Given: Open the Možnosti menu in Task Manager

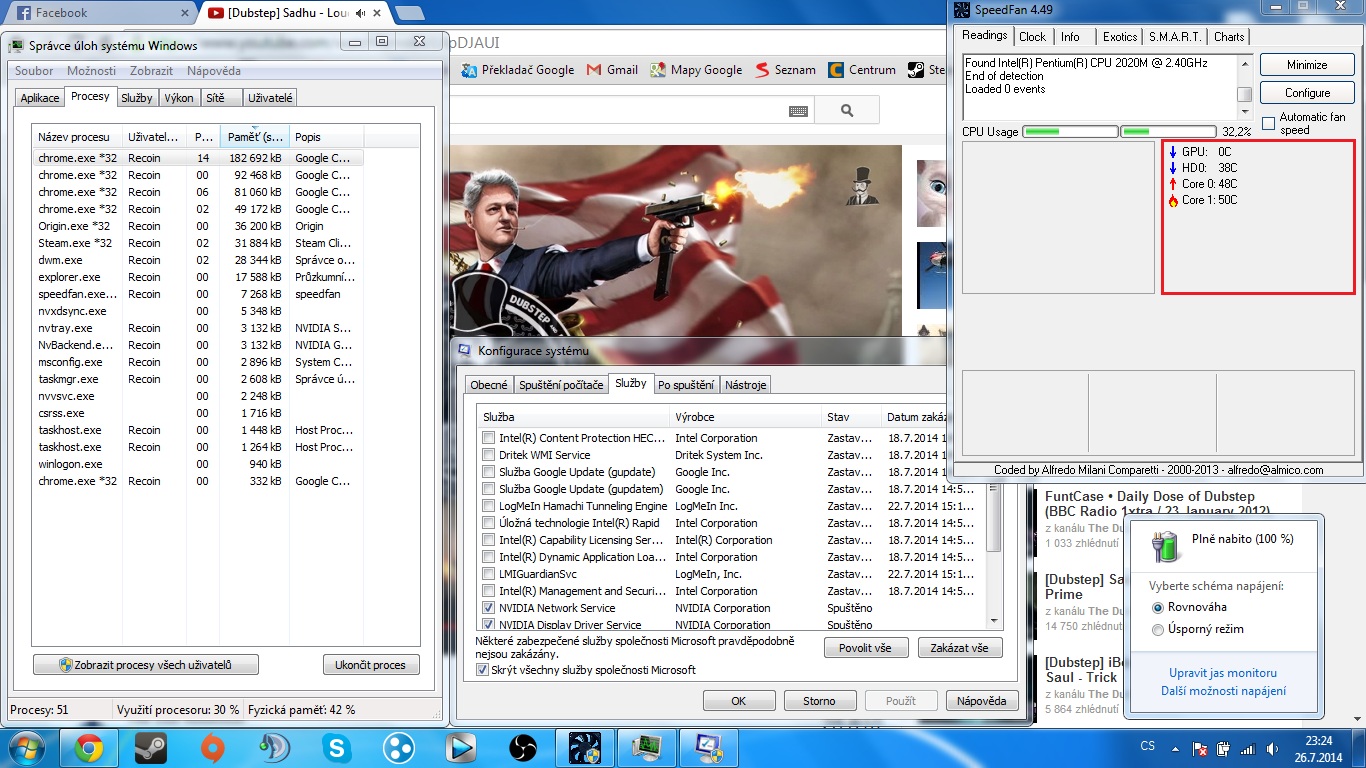Looking at the screenshot, I should coord(91,71).
